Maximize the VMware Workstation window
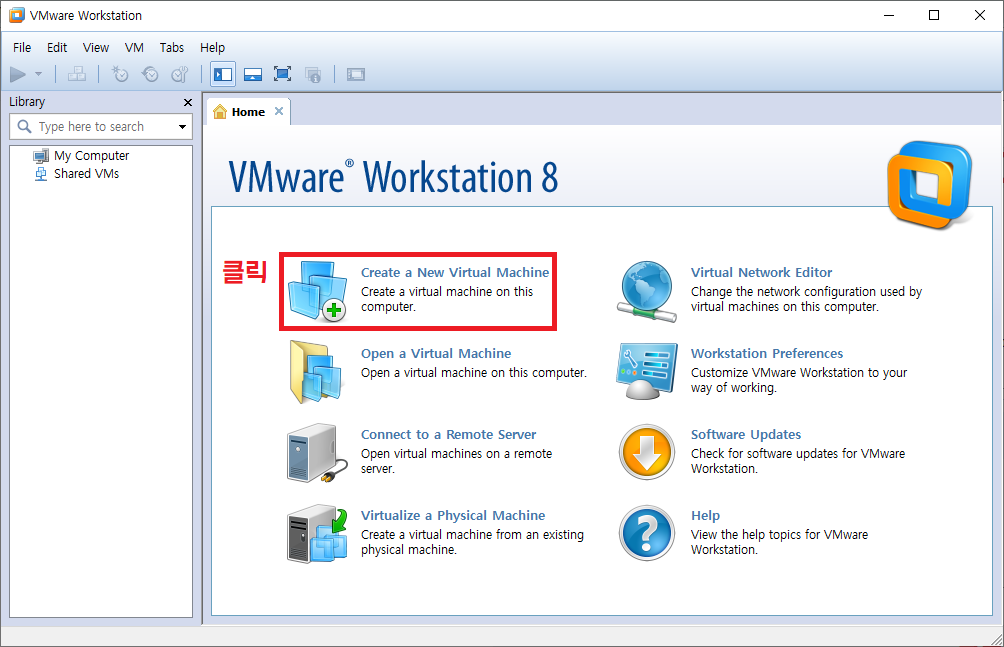This screenshot has height=647, width=1004. [x=934, y=15]
